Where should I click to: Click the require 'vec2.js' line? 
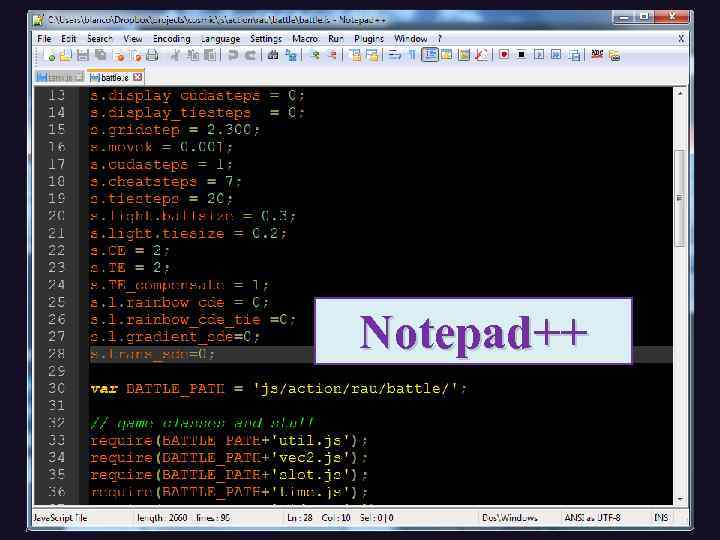coord(229,457)
